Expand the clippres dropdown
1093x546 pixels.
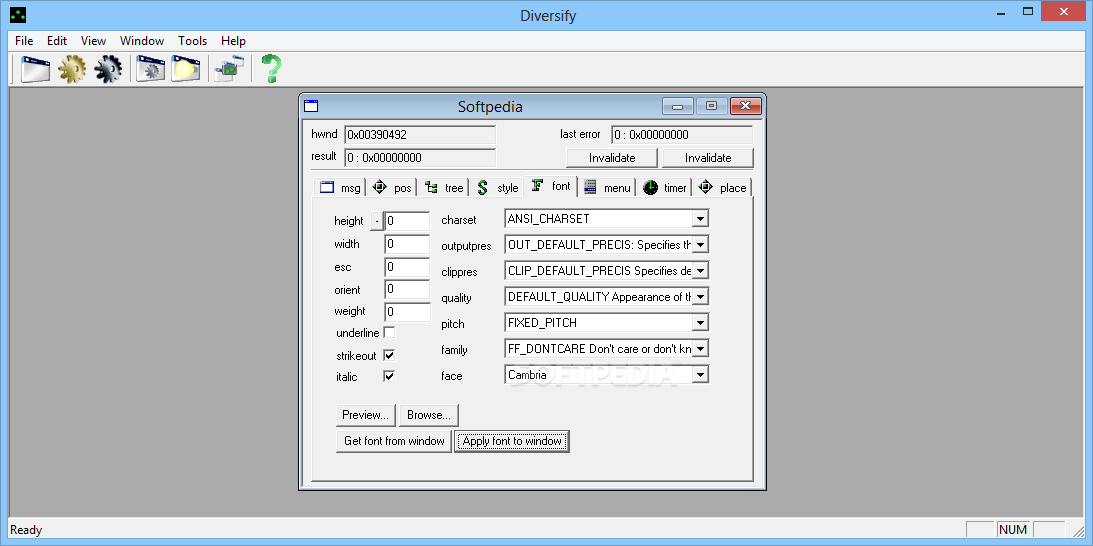[701, 271]
